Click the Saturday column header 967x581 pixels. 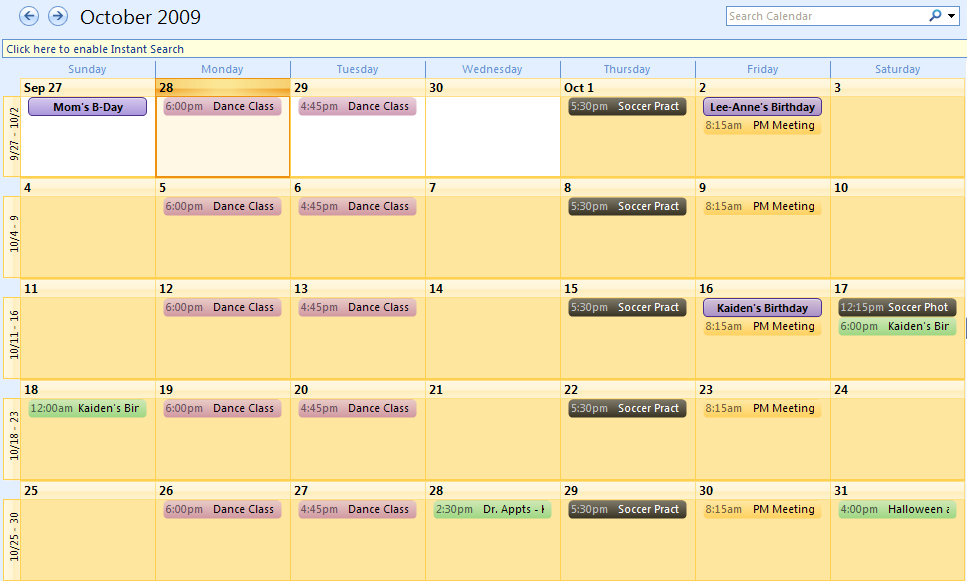pos(897,69)
